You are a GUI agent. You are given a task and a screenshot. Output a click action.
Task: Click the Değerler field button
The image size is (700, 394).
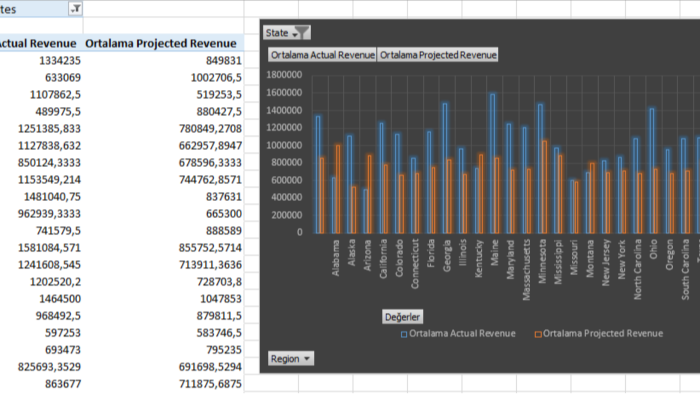[x=402, y=317]
